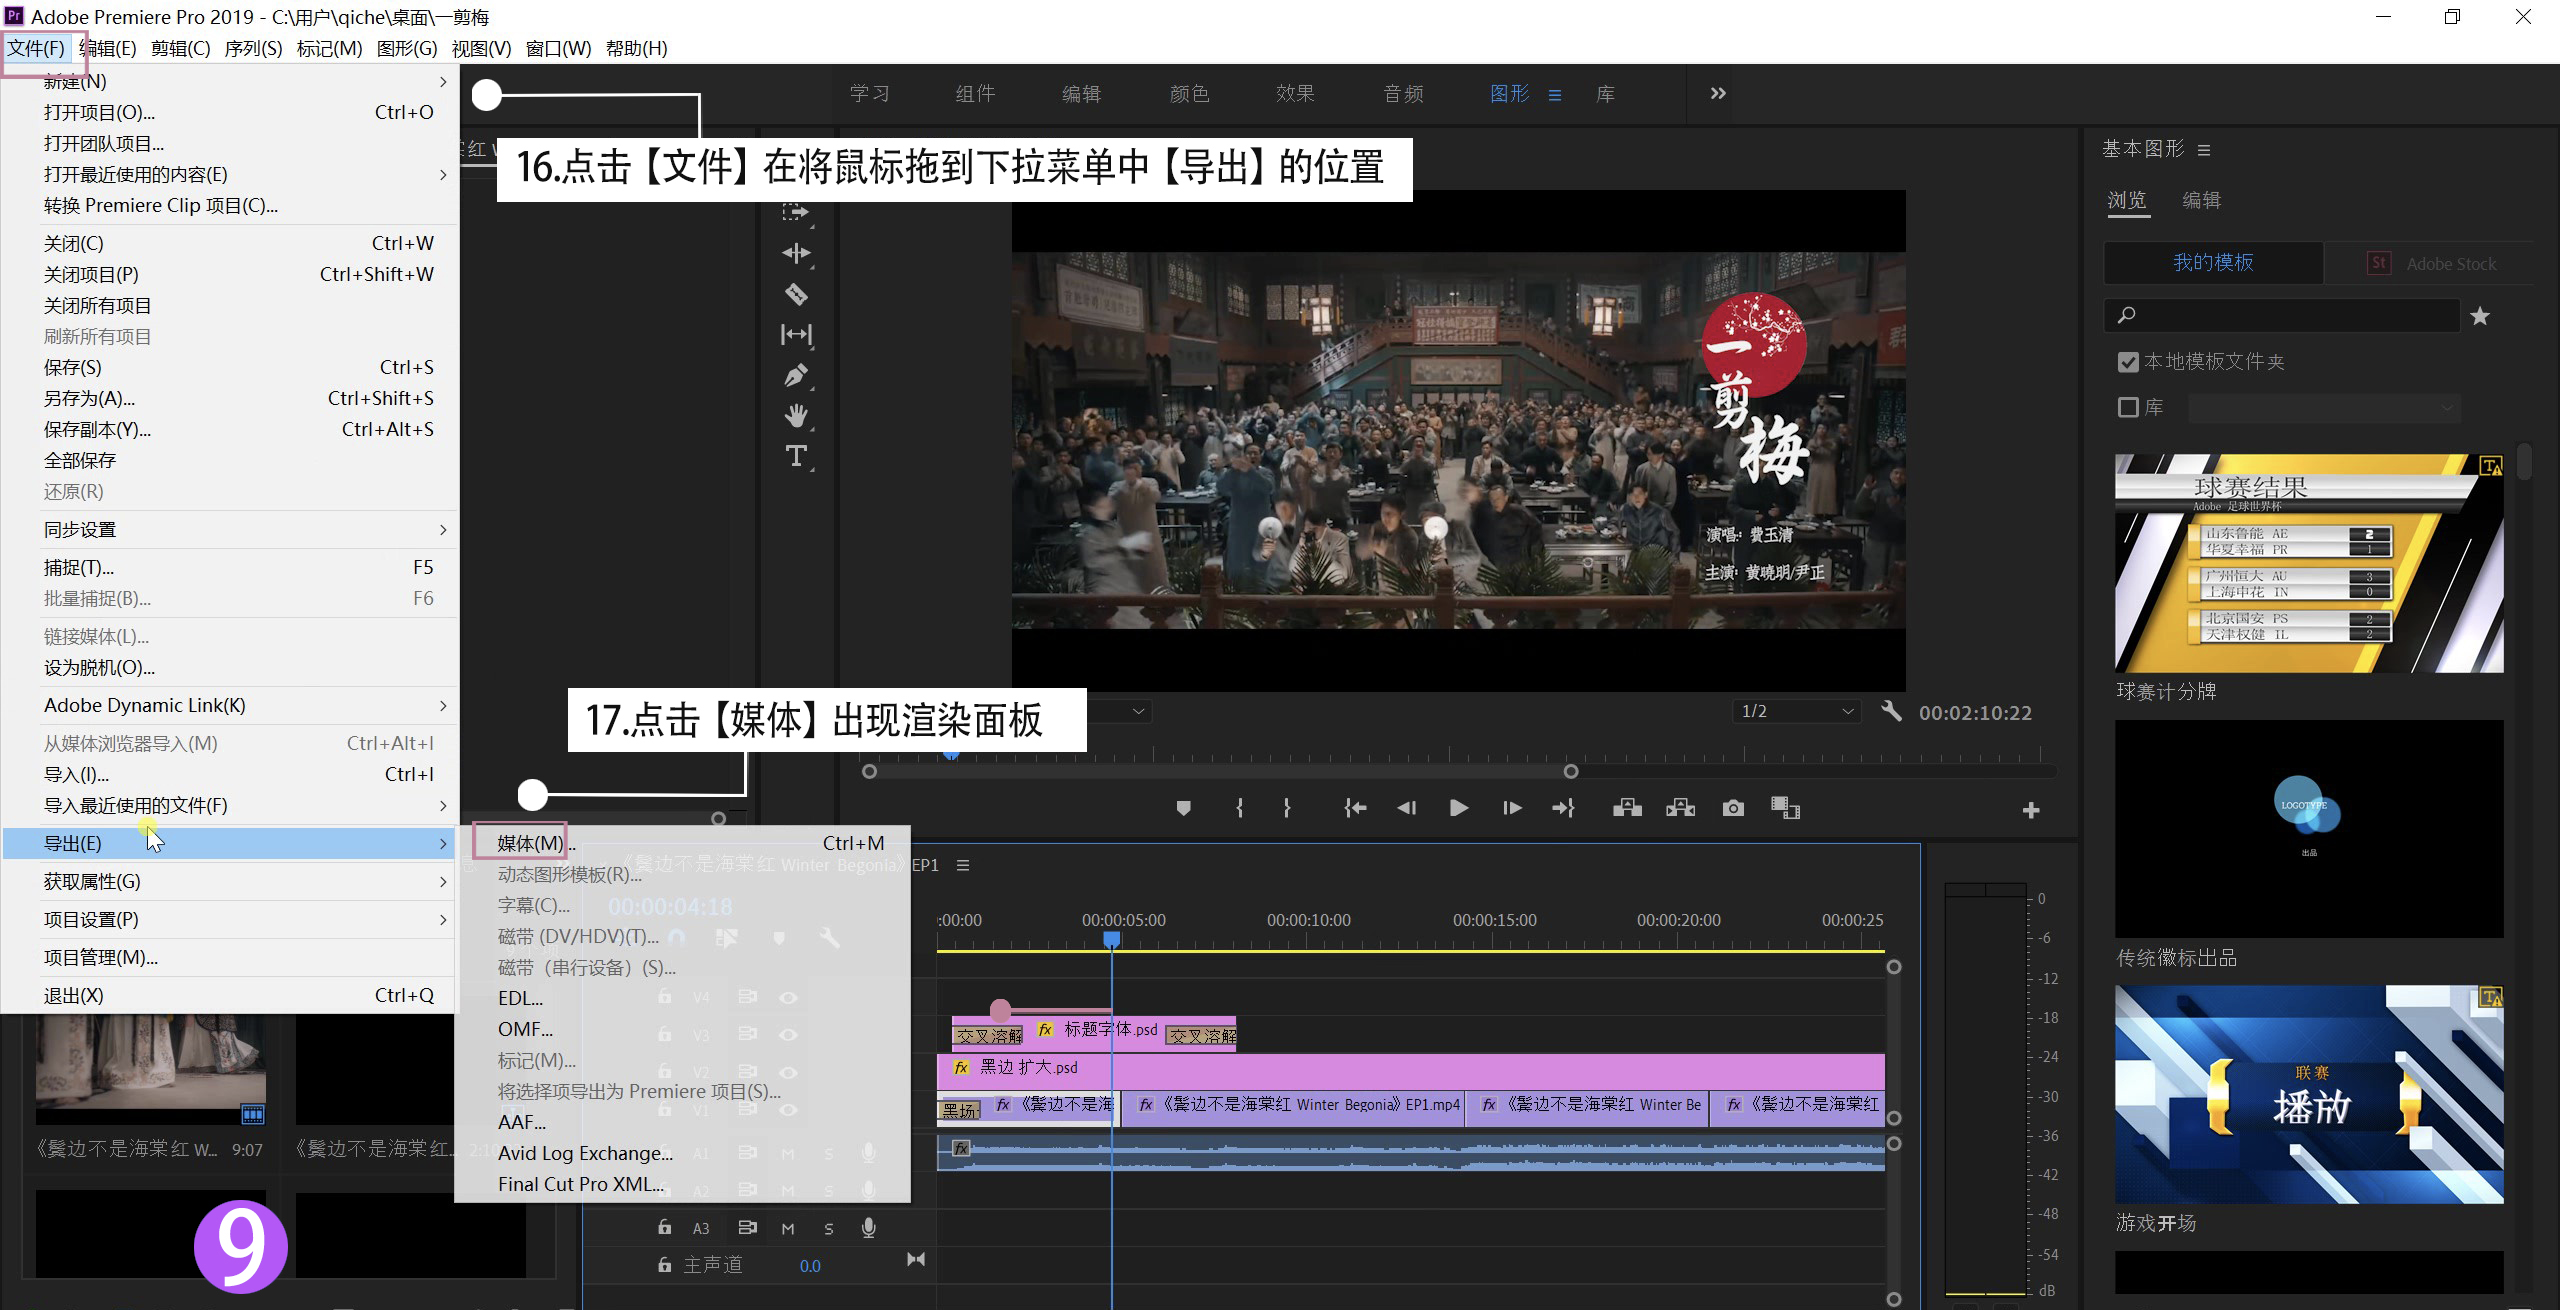This screenshot has width=2560, height=1310.
Task: Go to In point
Action: pyautogui.click(x=1355, y=808)
